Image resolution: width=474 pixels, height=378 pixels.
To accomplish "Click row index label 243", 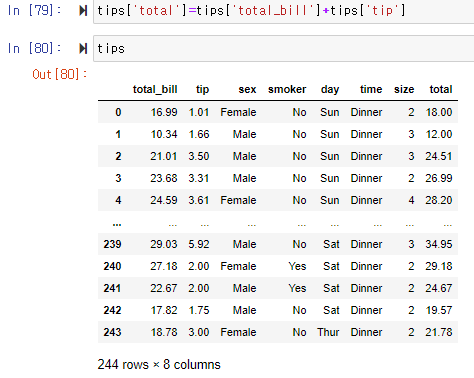I will click(112, 332).
